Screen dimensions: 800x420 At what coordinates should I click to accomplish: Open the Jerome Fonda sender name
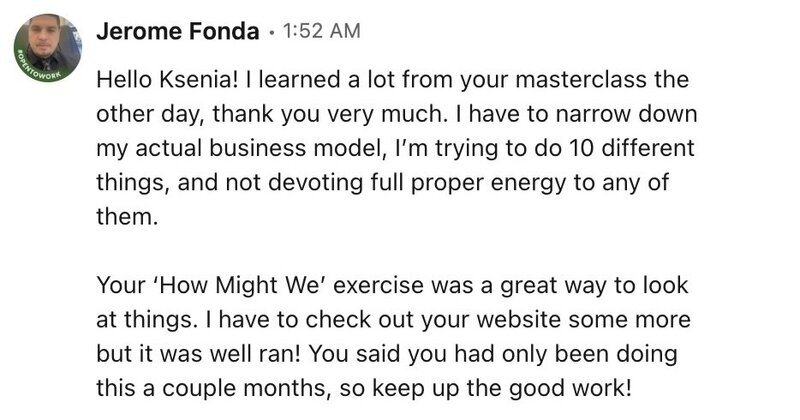point(178,32)
